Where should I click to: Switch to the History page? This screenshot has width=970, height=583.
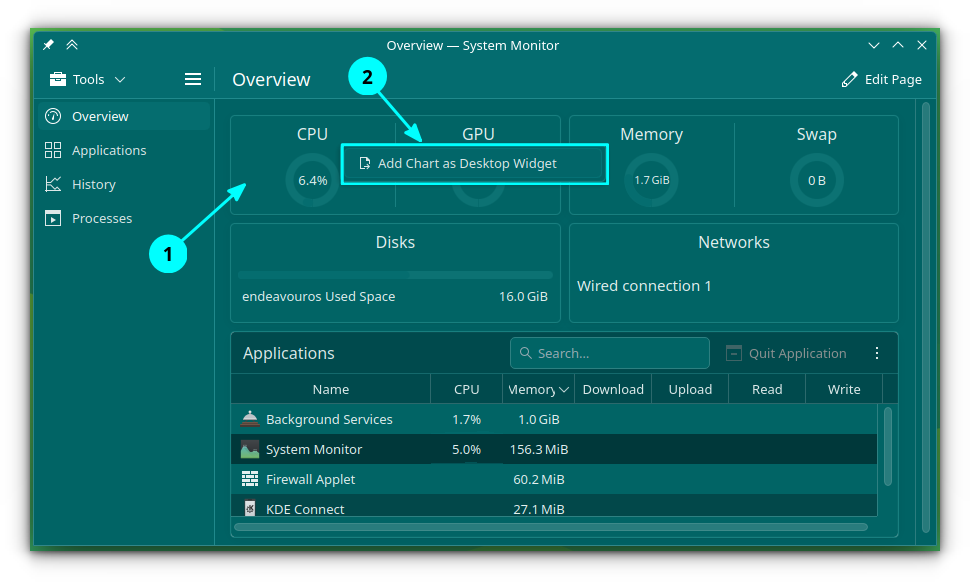click(x=93, y=184)
